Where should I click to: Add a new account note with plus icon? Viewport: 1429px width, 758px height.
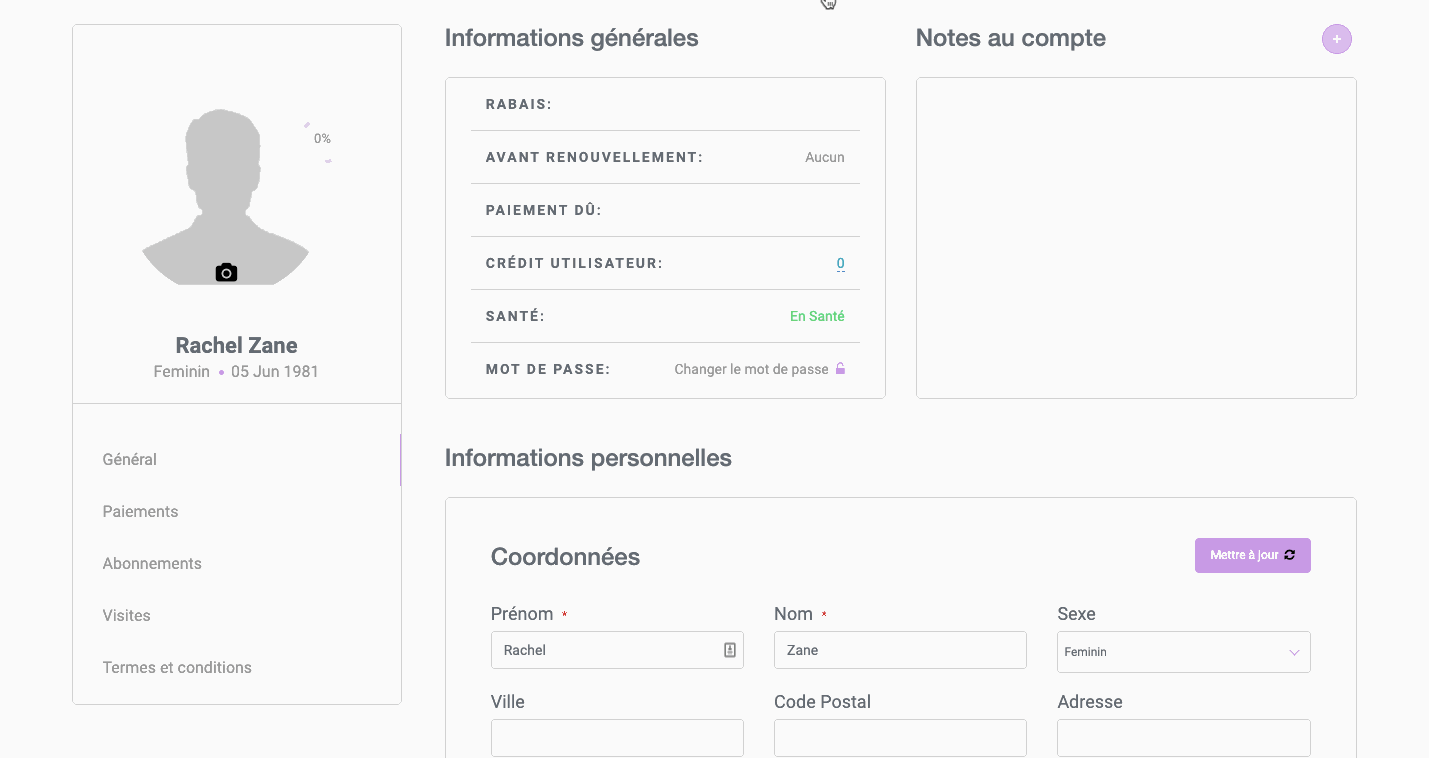pyautogui.click(x=1336, y=39)
